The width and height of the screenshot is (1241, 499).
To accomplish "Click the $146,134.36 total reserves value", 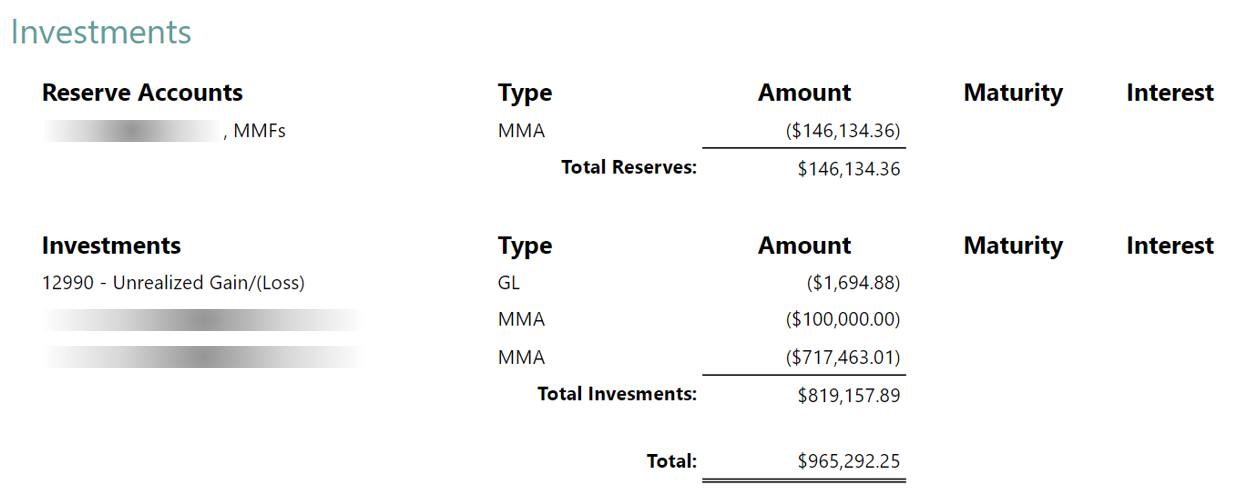I will point(849,169).
